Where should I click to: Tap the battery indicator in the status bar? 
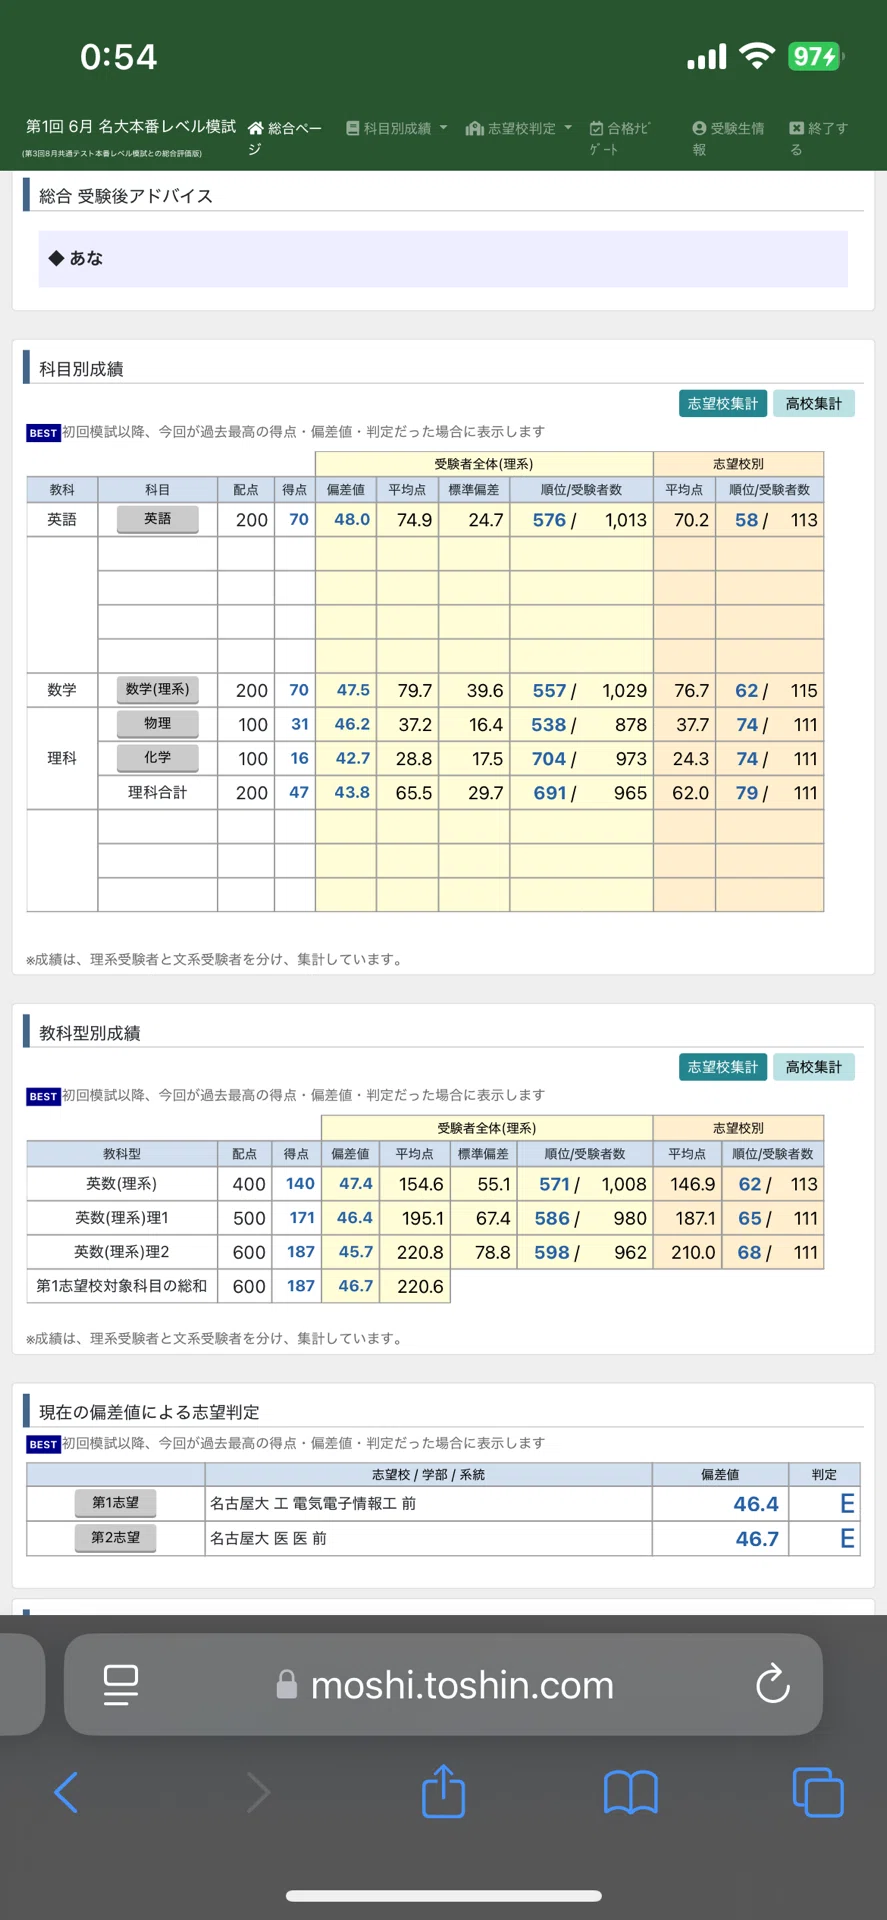coord(816,57)
